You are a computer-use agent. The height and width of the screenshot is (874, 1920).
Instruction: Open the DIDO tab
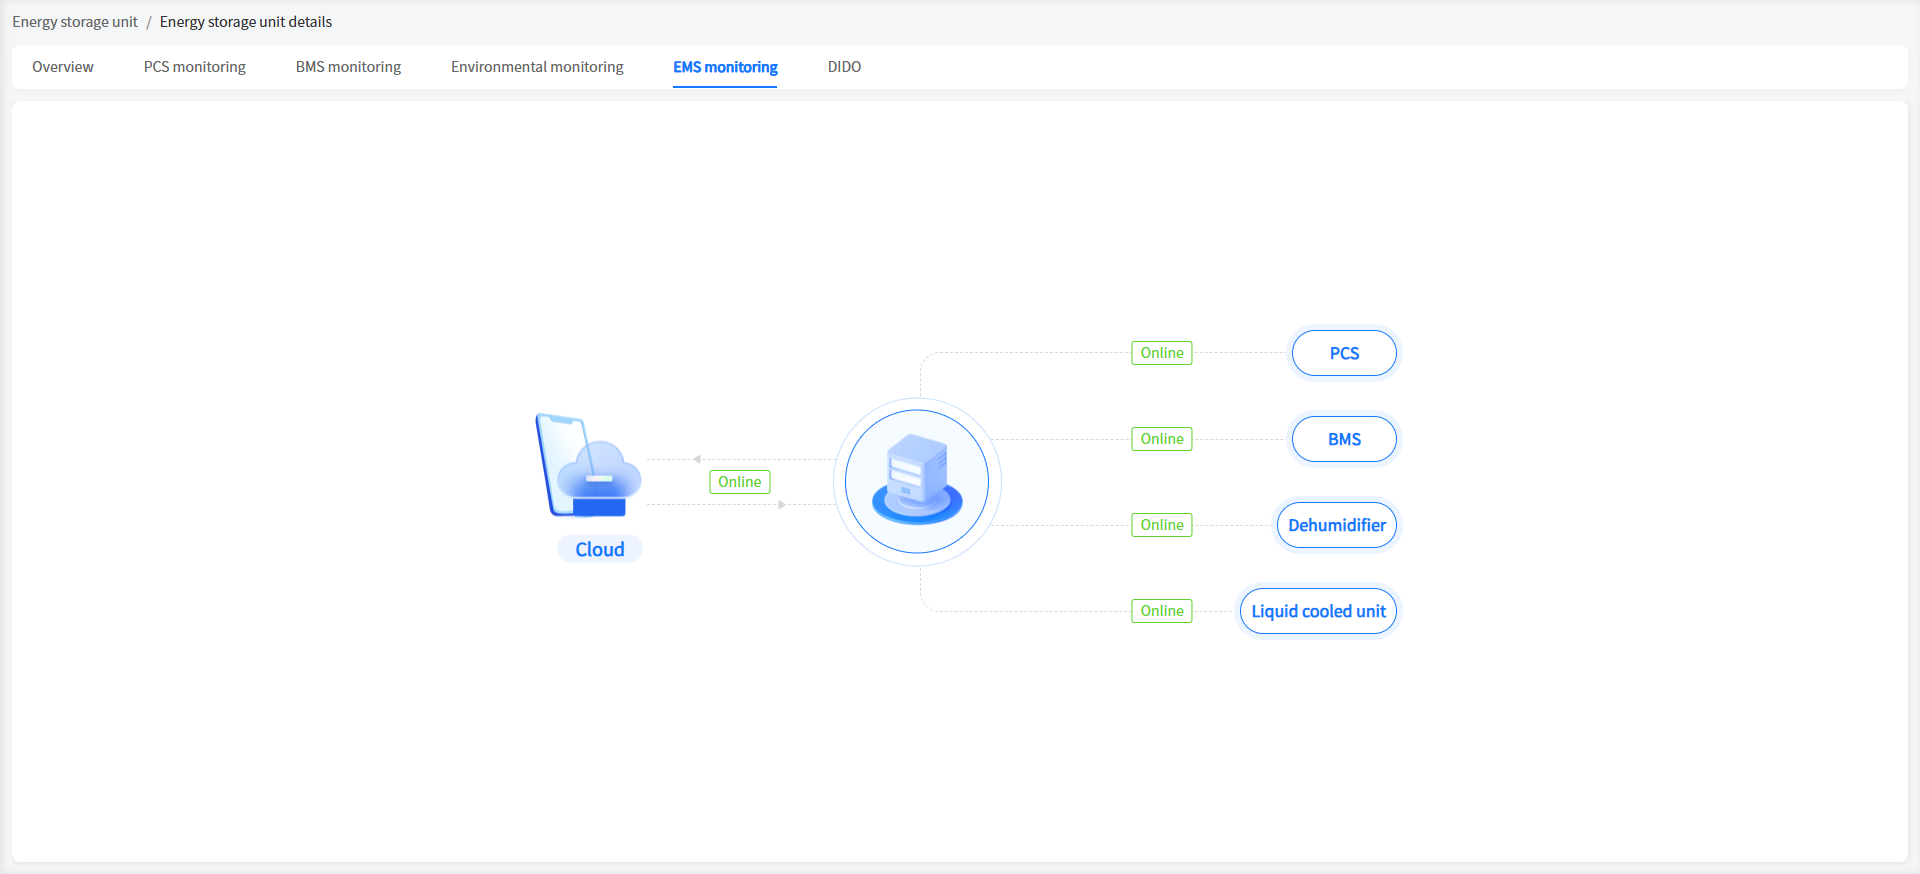pos(844,67)
